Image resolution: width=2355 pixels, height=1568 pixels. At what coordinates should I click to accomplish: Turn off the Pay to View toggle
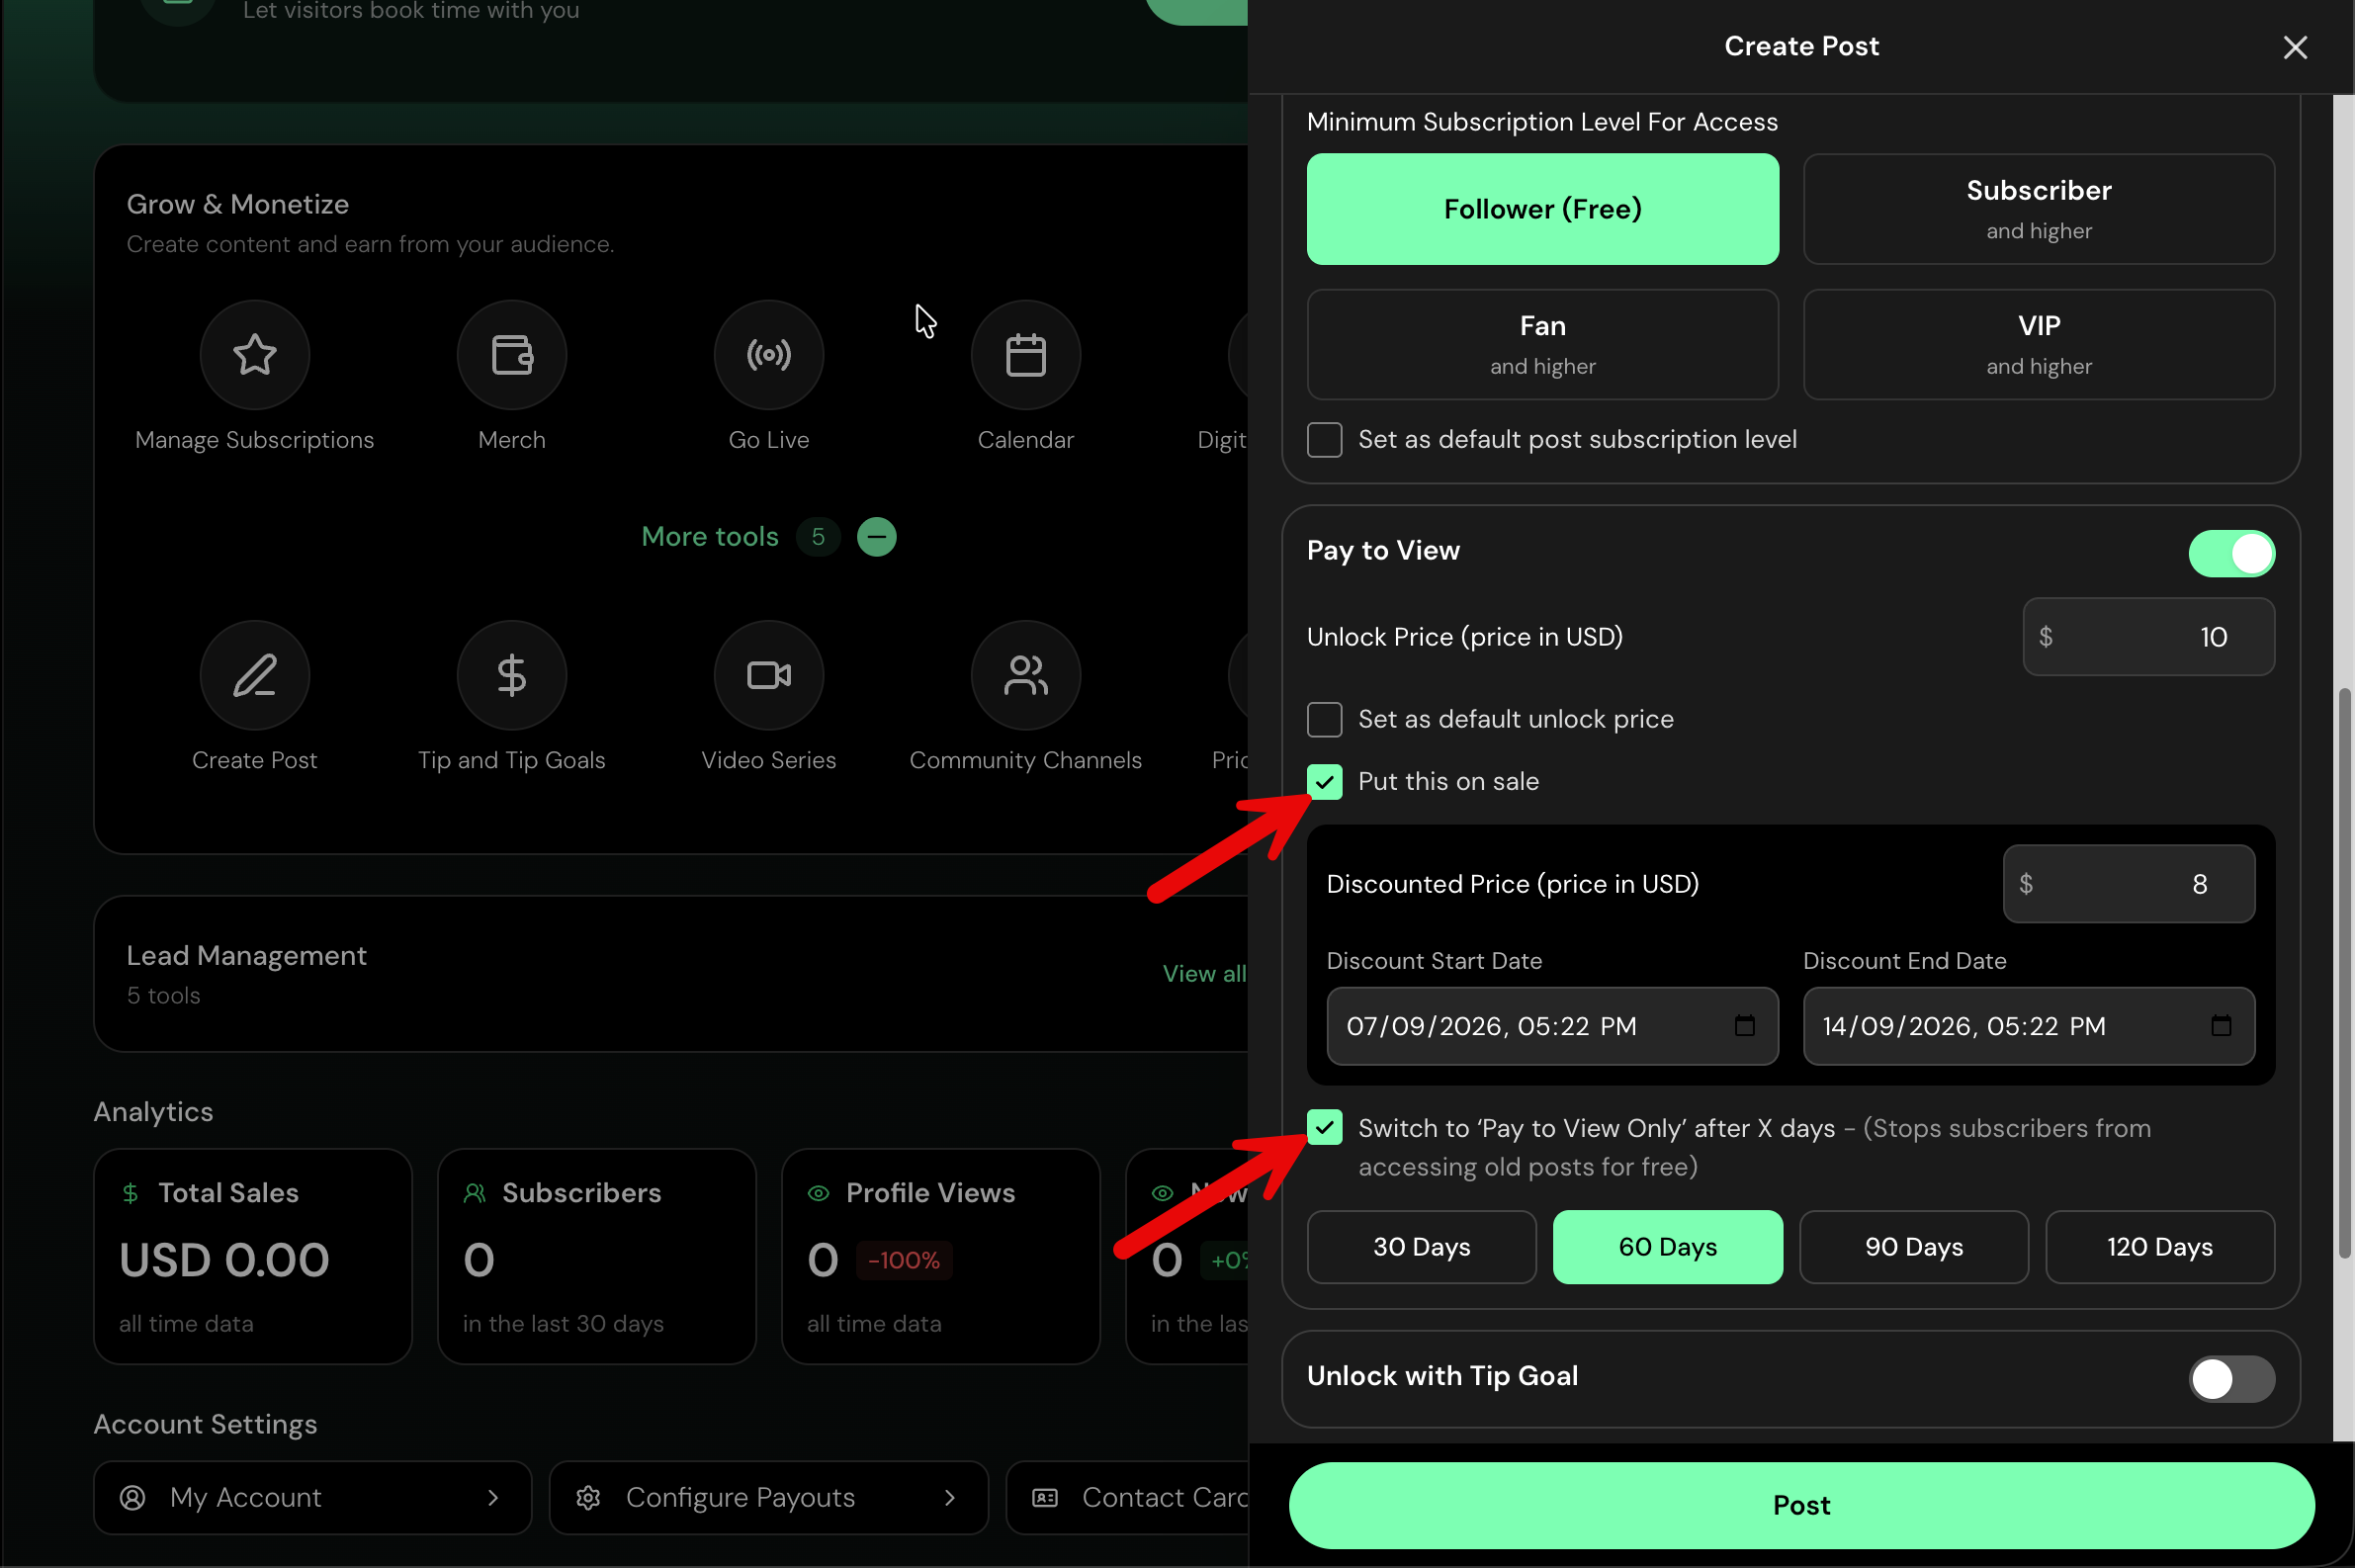pos(2231,553)
